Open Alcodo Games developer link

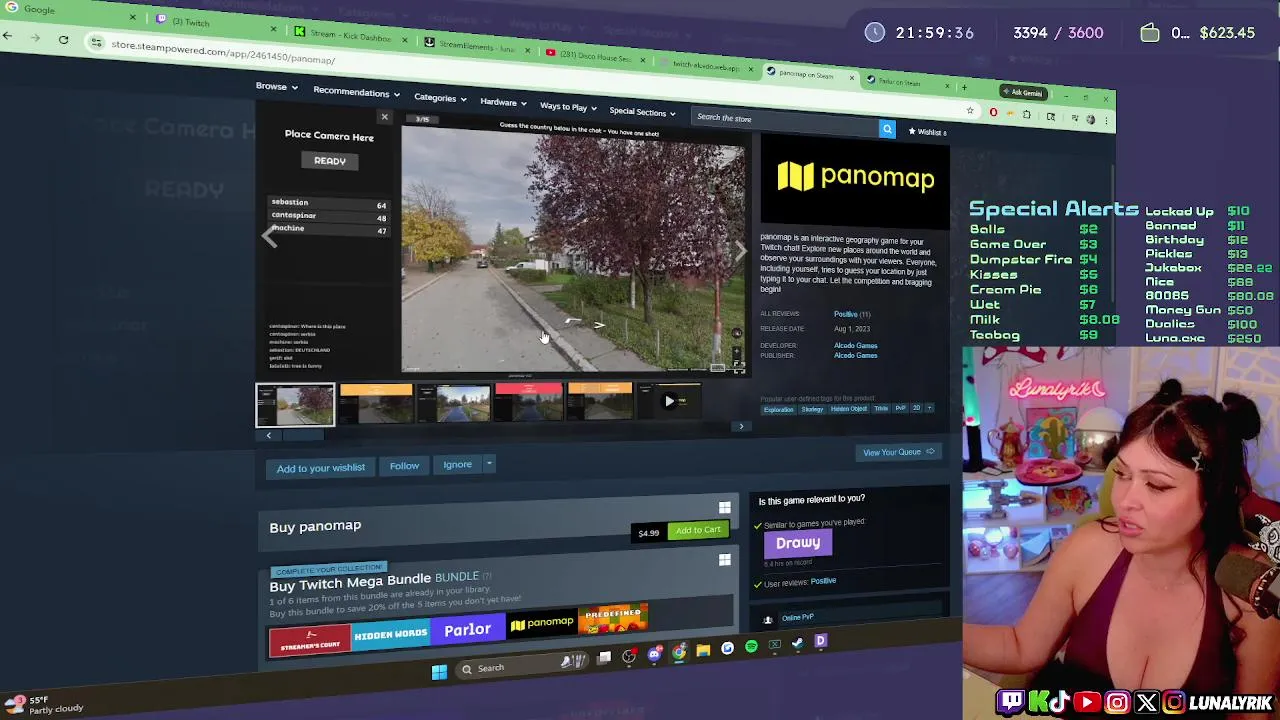point(855,345)
